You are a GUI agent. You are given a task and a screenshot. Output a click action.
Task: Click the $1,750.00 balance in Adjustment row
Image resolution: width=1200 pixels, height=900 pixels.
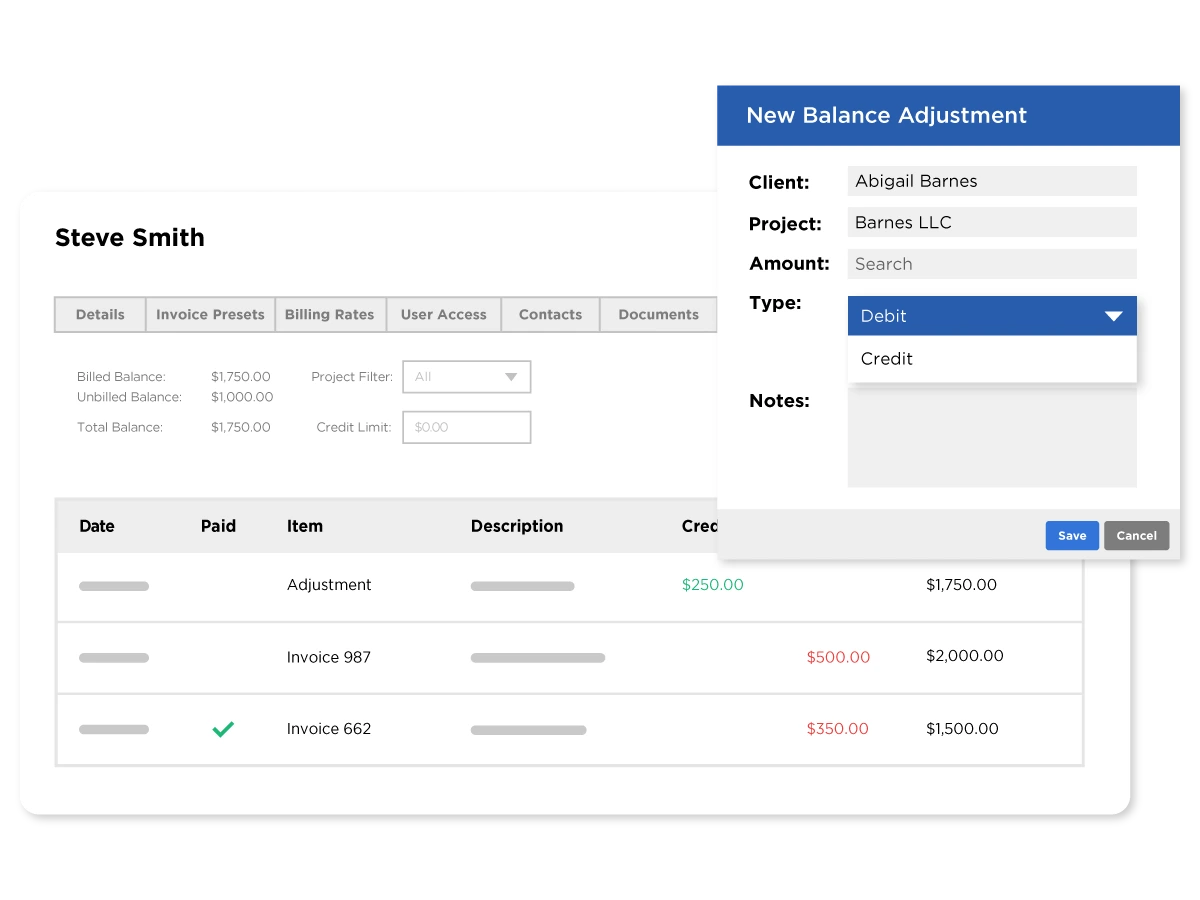click(961, 585)
